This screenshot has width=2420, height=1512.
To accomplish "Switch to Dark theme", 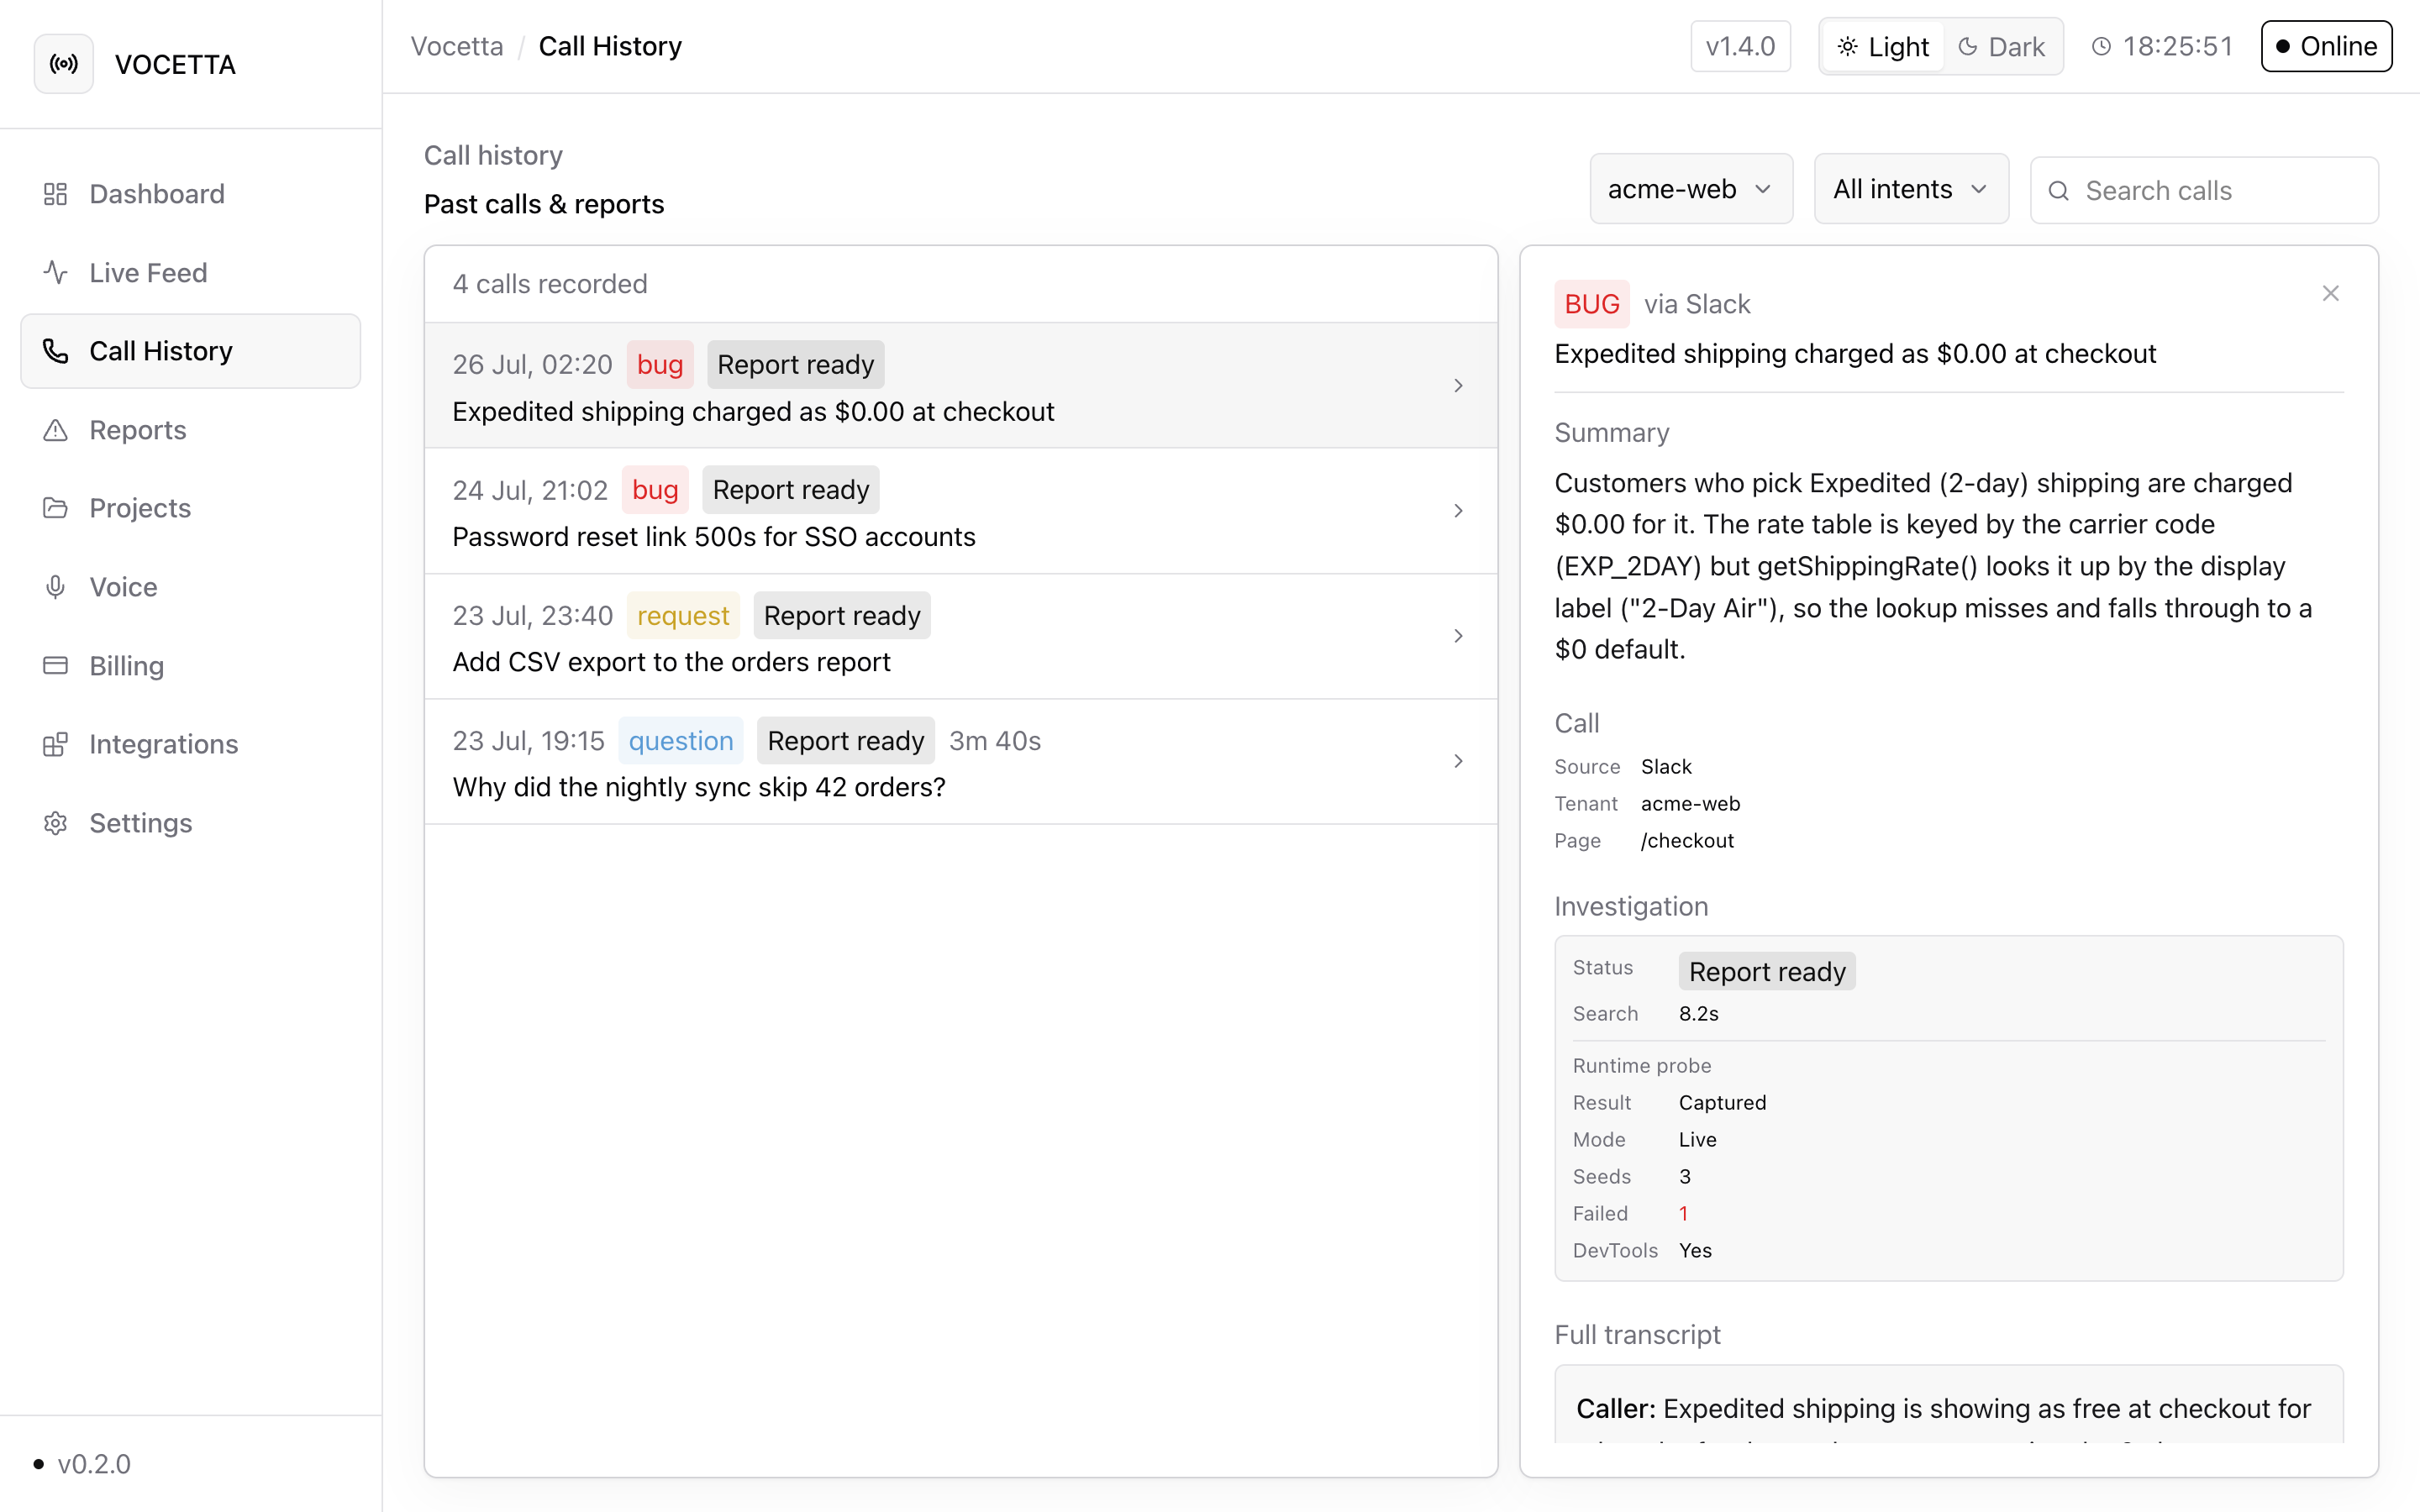I will (x=2001, y=46).
